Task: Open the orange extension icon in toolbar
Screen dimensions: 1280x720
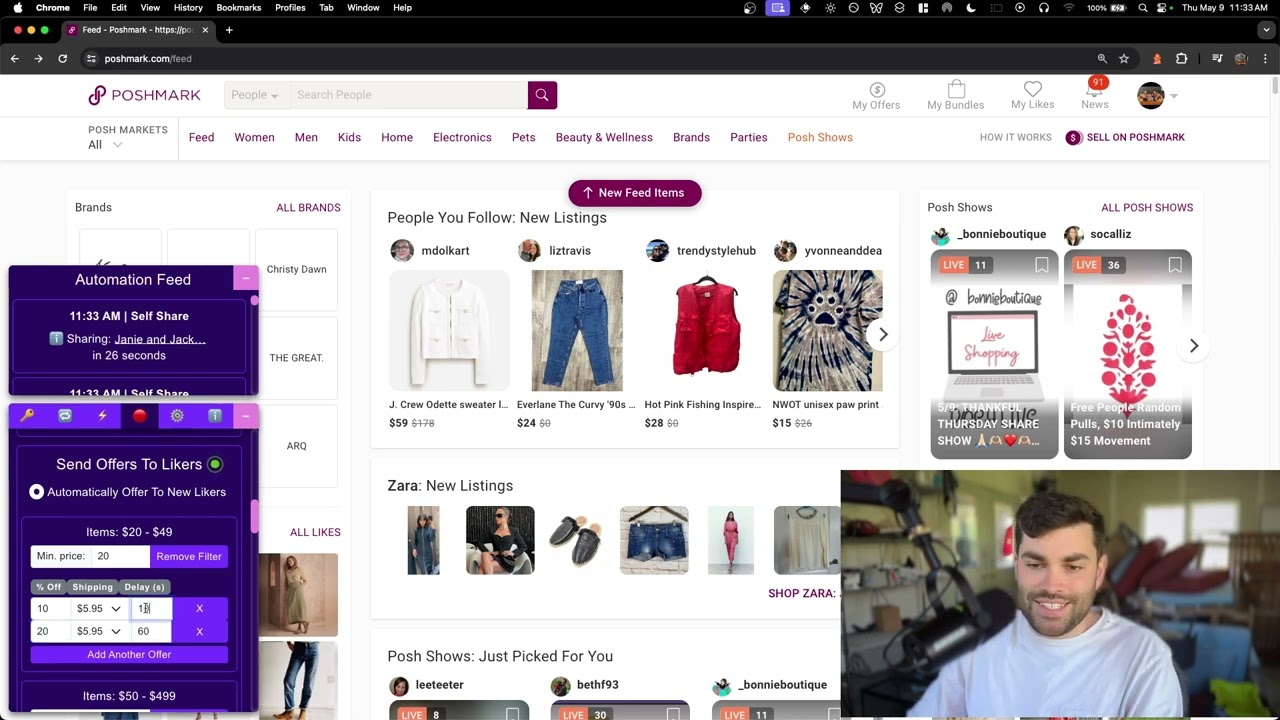Action: click(1157, 59)
